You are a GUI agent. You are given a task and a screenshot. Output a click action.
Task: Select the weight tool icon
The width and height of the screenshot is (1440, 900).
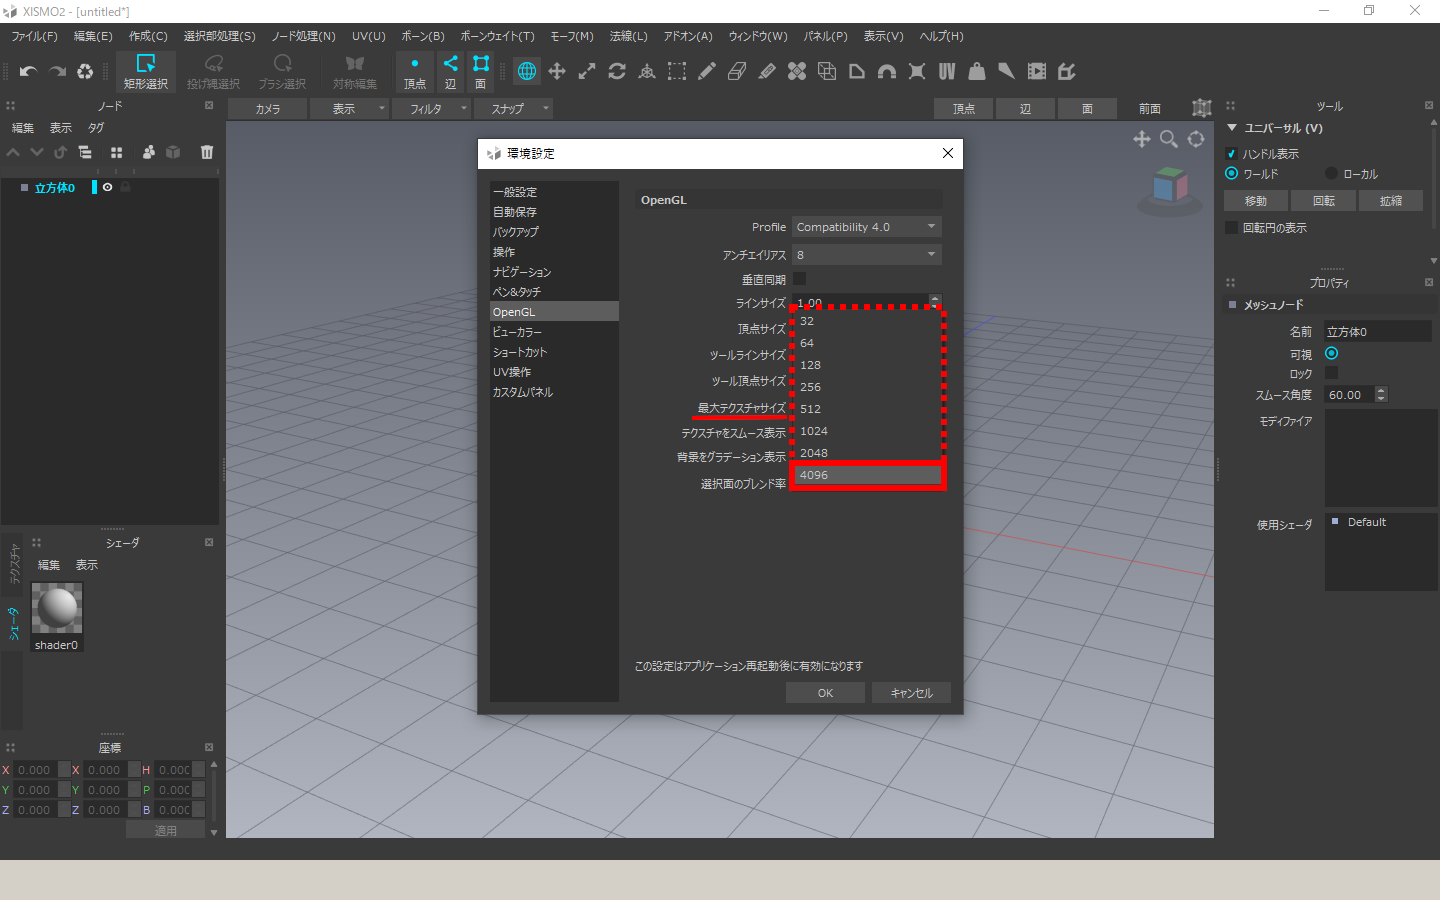coord(977,71)
